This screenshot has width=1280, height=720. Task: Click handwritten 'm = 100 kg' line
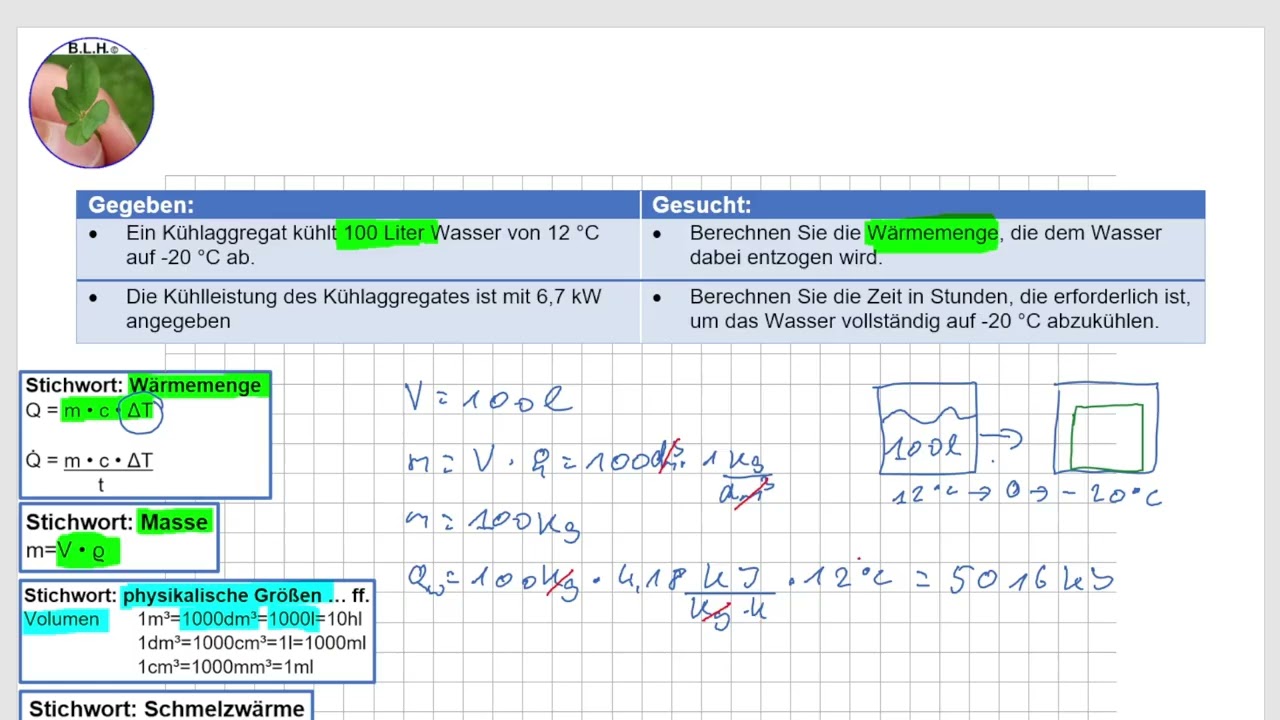[493, 522]
